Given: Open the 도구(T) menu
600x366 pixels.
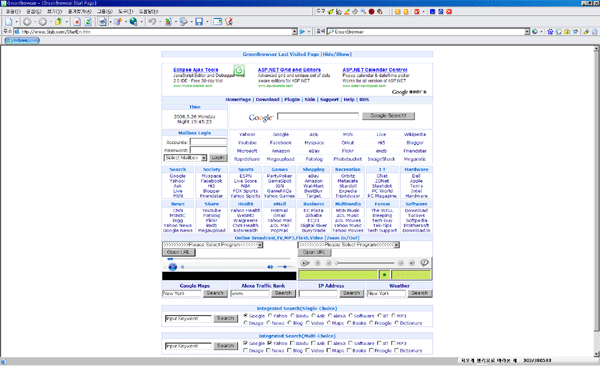Looking at the screenshot, I should tap(125, 11).
